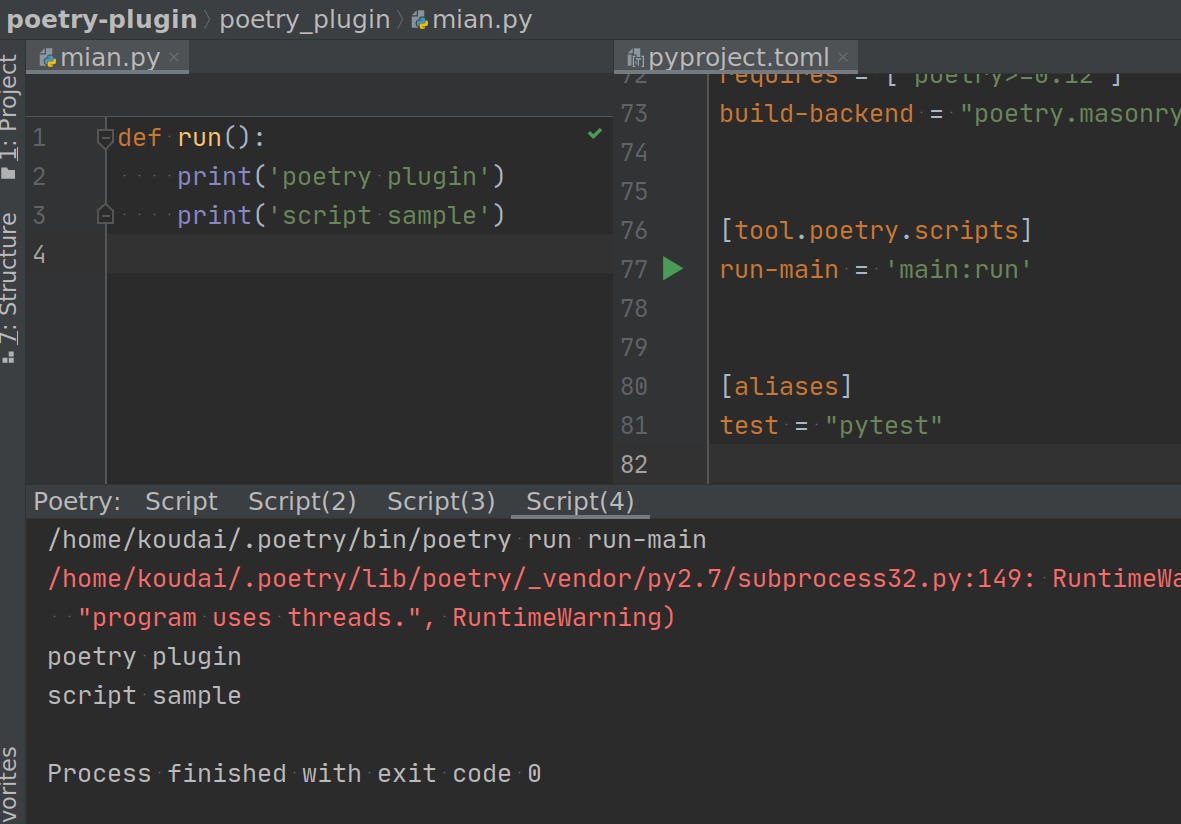
Task: Click line number 82 in pyproject.toml
Action: click(x=634, y=463)
